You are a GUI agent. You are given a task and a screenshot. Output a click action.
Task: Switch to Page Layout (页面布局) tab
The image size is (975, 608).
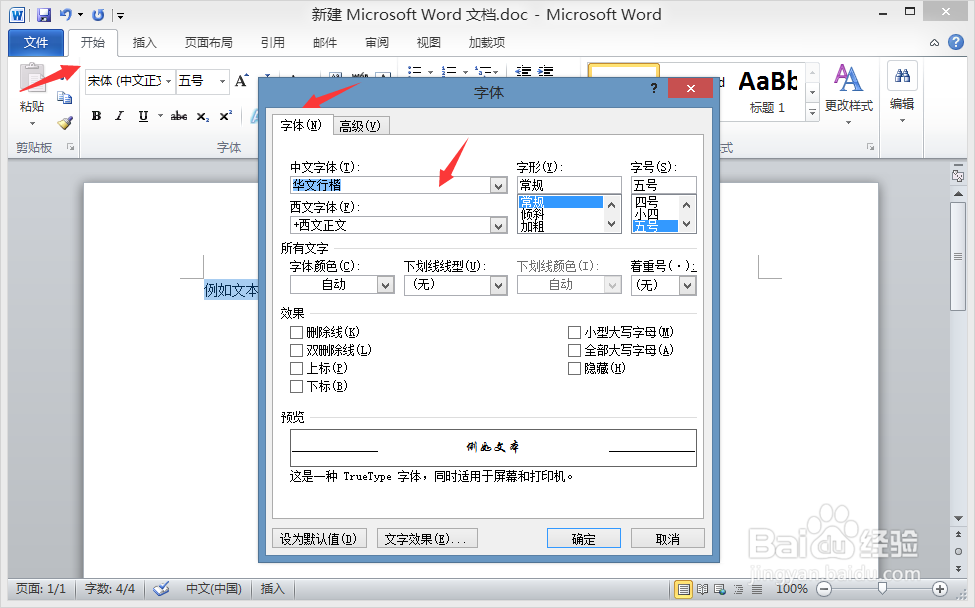tap(208, 42)
